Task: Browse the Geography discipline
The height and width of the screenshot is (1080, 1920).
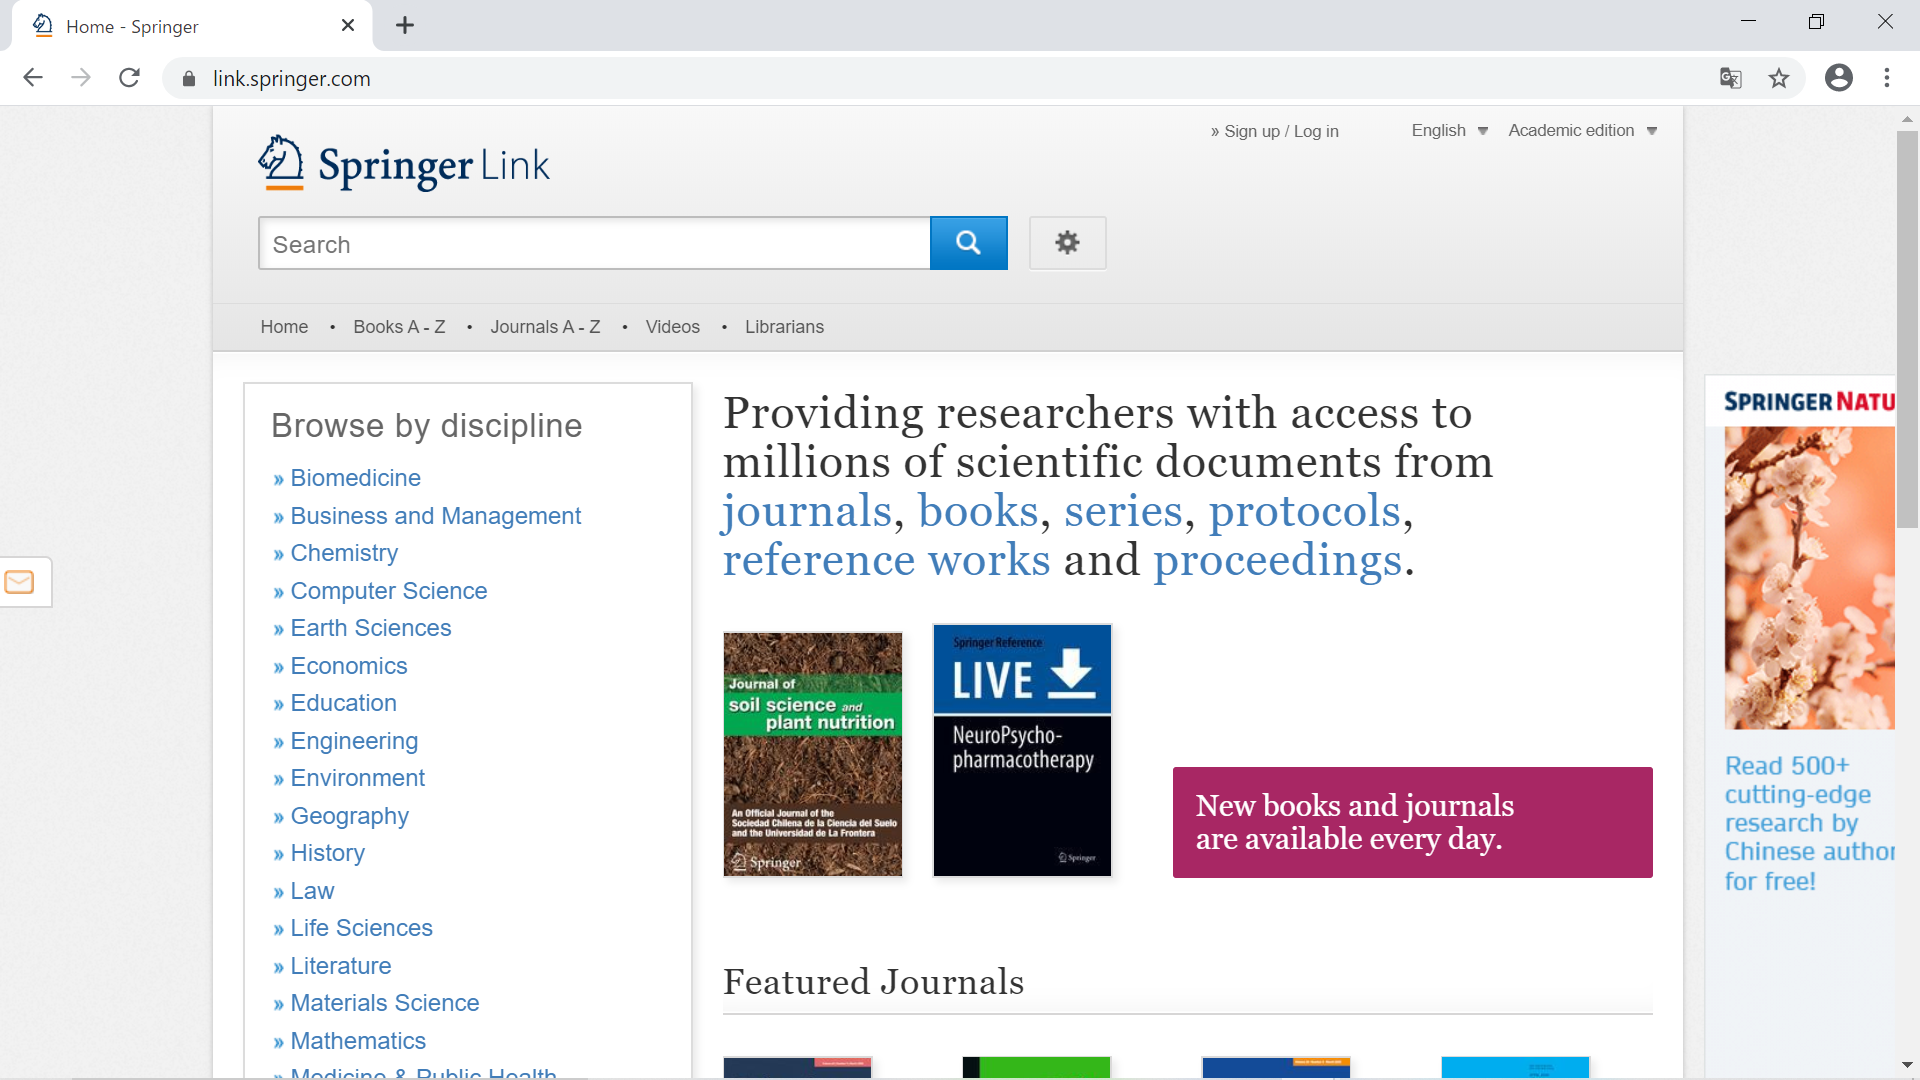Action: coord(349,816)
